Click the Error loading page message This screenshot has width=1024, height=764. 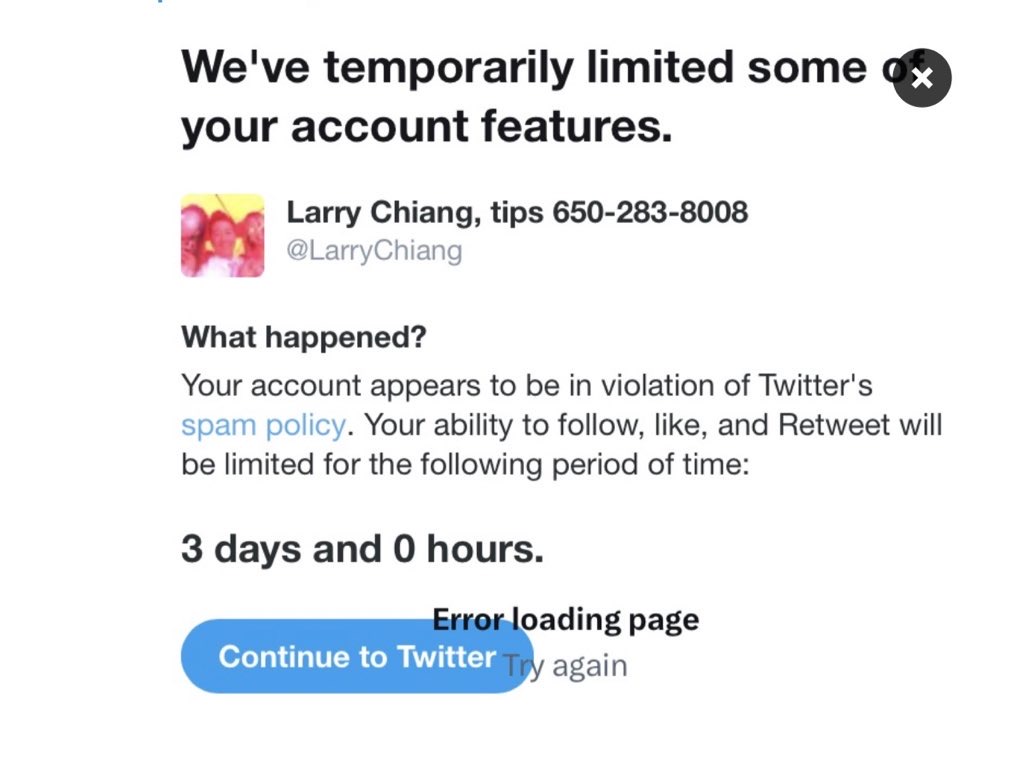566,620
